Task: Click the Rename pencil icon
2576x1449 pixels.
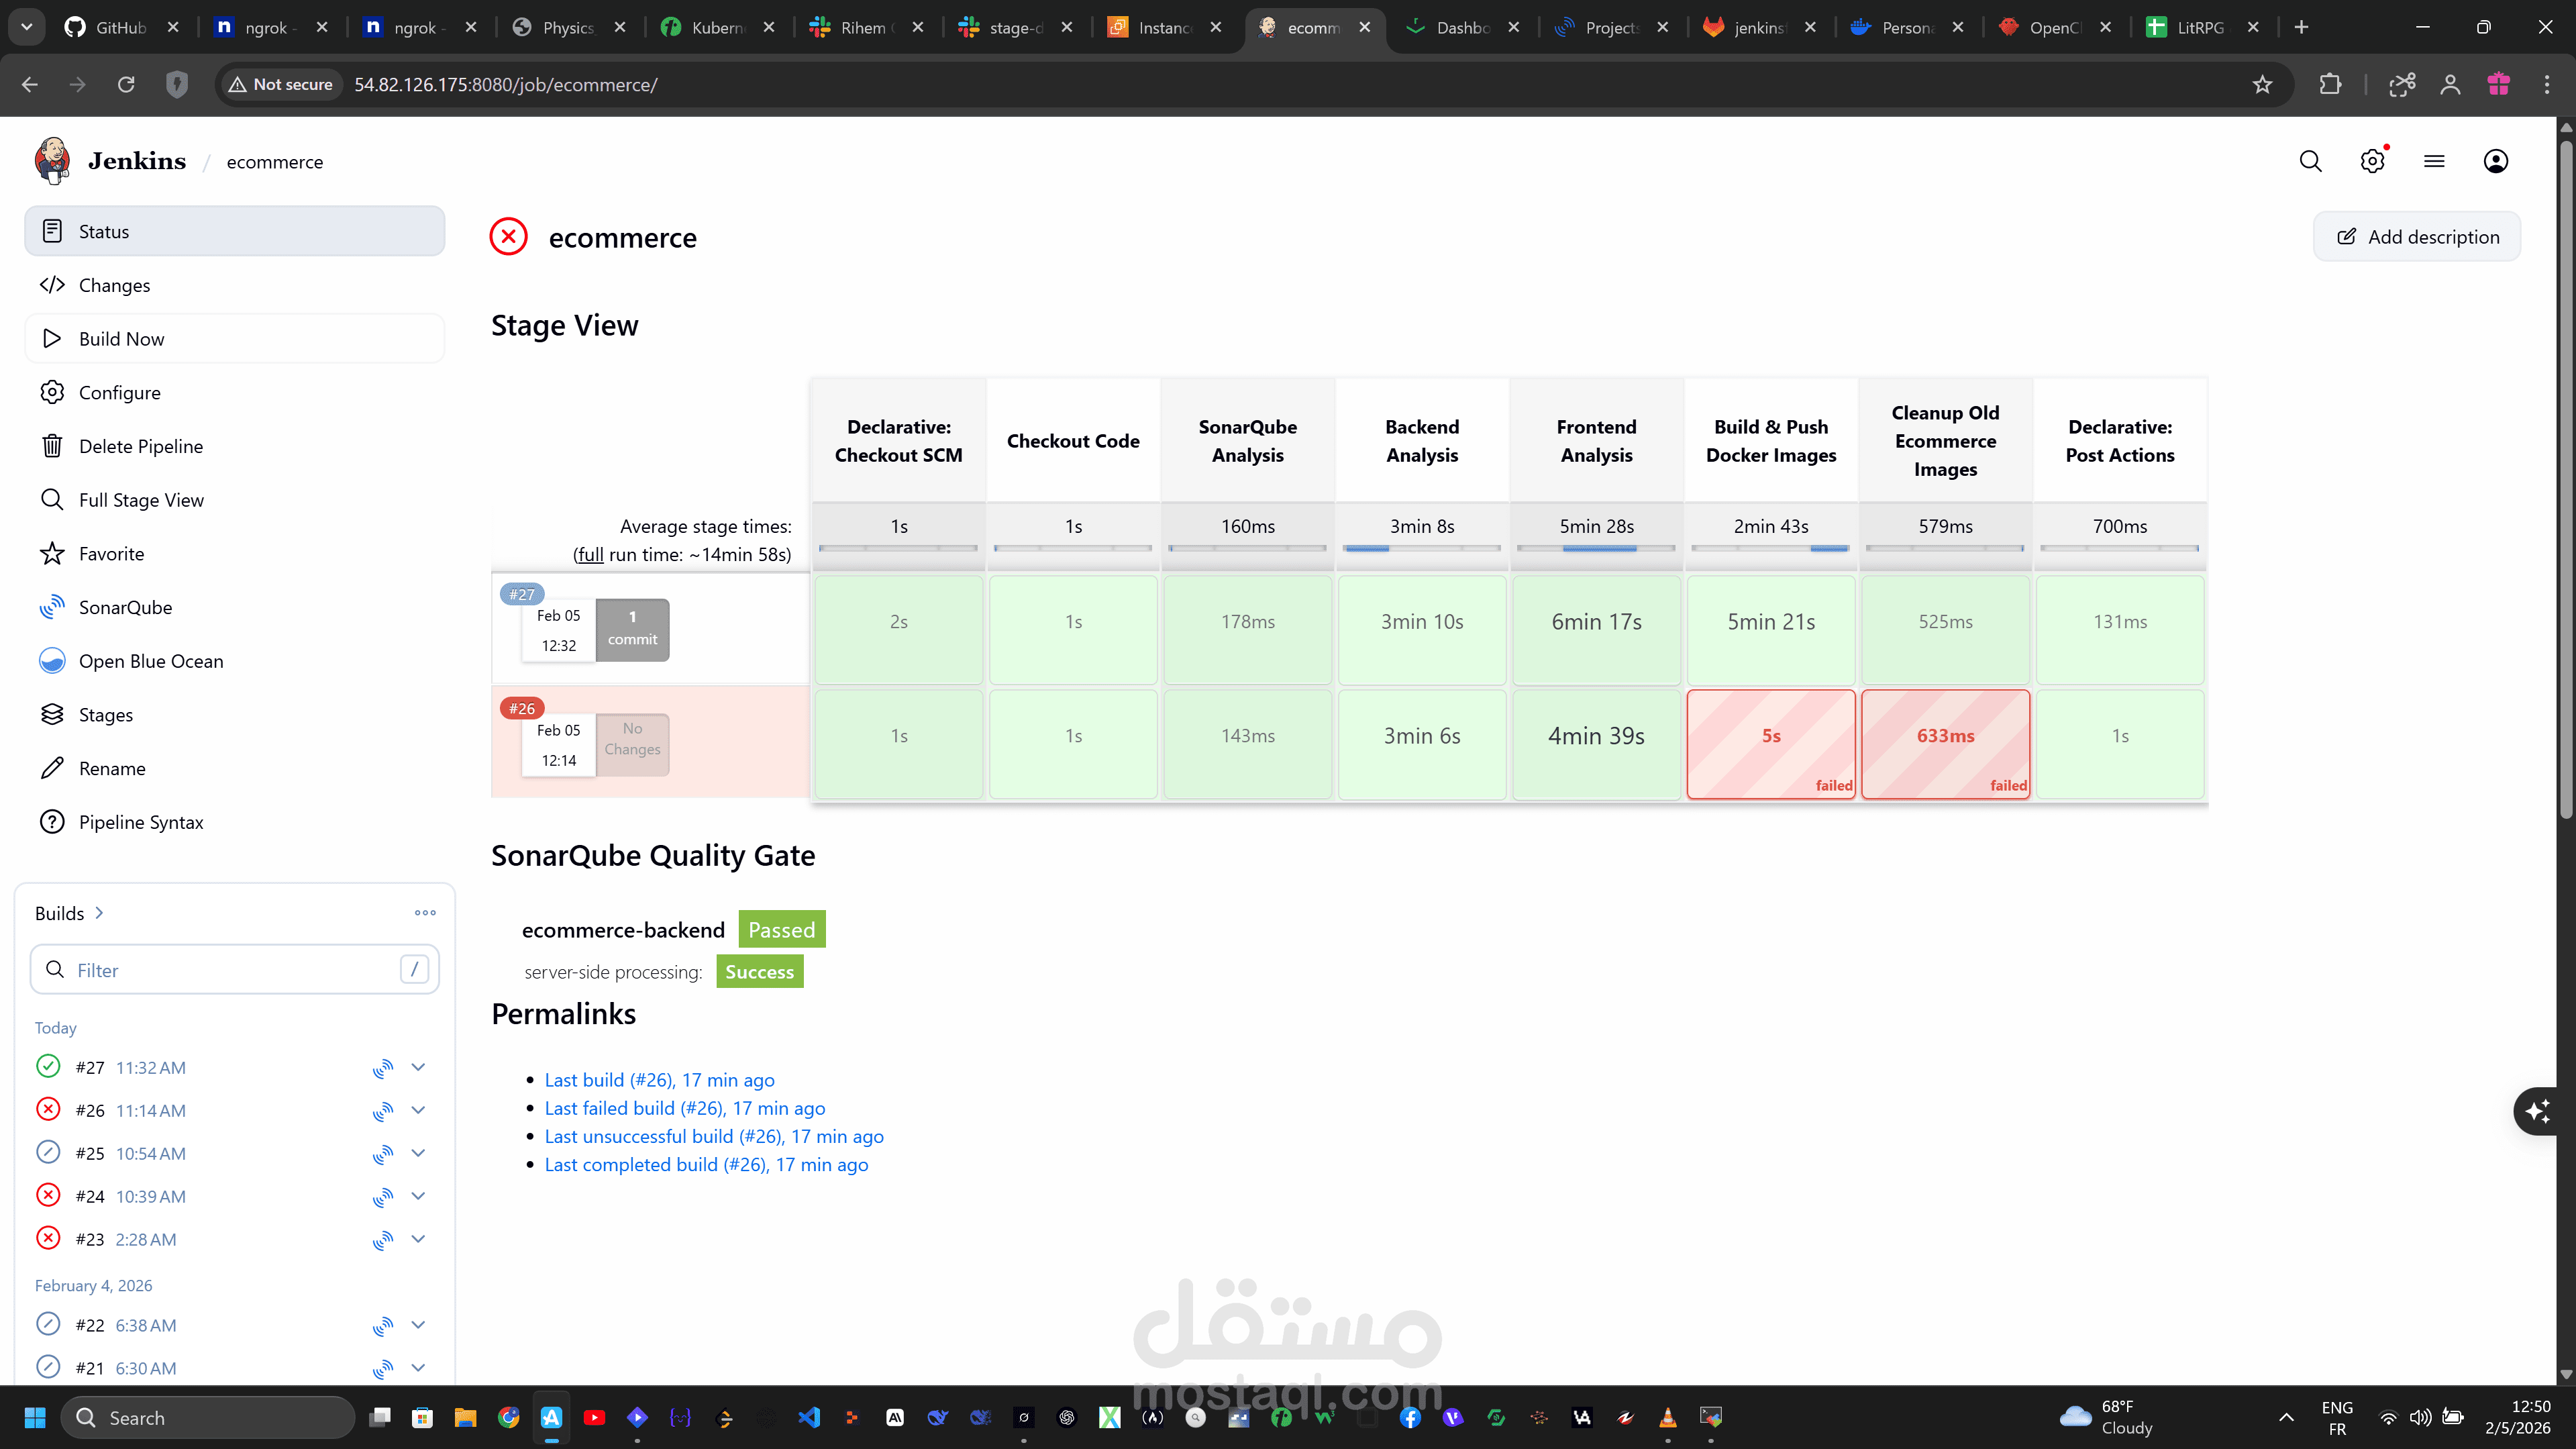Action: coord(52,768)
